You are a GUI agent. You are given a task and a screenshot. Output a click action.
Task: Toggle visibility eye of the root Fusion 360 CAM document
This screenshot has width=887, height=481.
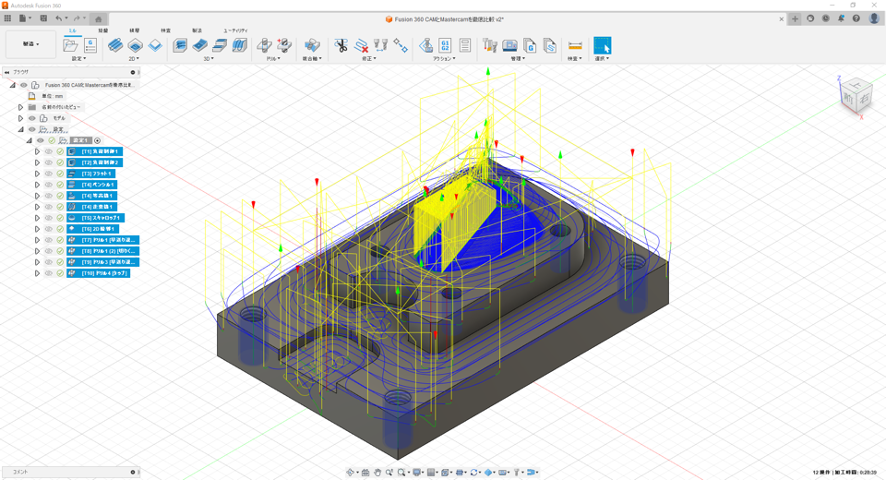[24, 85]
